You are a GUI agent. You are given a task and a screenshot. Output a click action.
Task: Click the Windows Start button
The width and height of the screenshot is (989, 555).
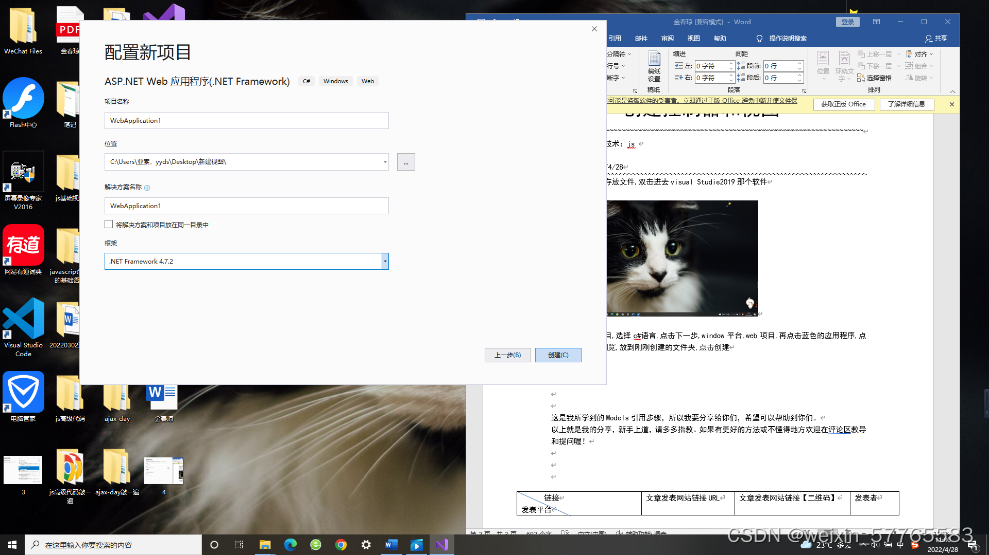pyautogui.click(x=11, y=544)
